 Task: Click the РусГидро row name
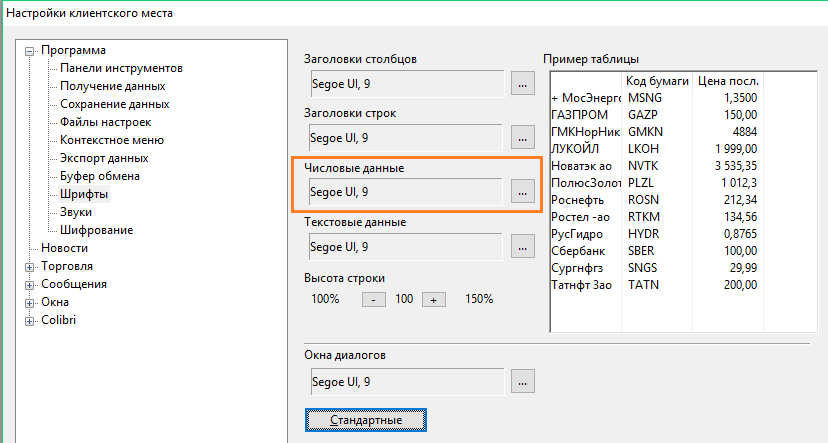(577, 234)
